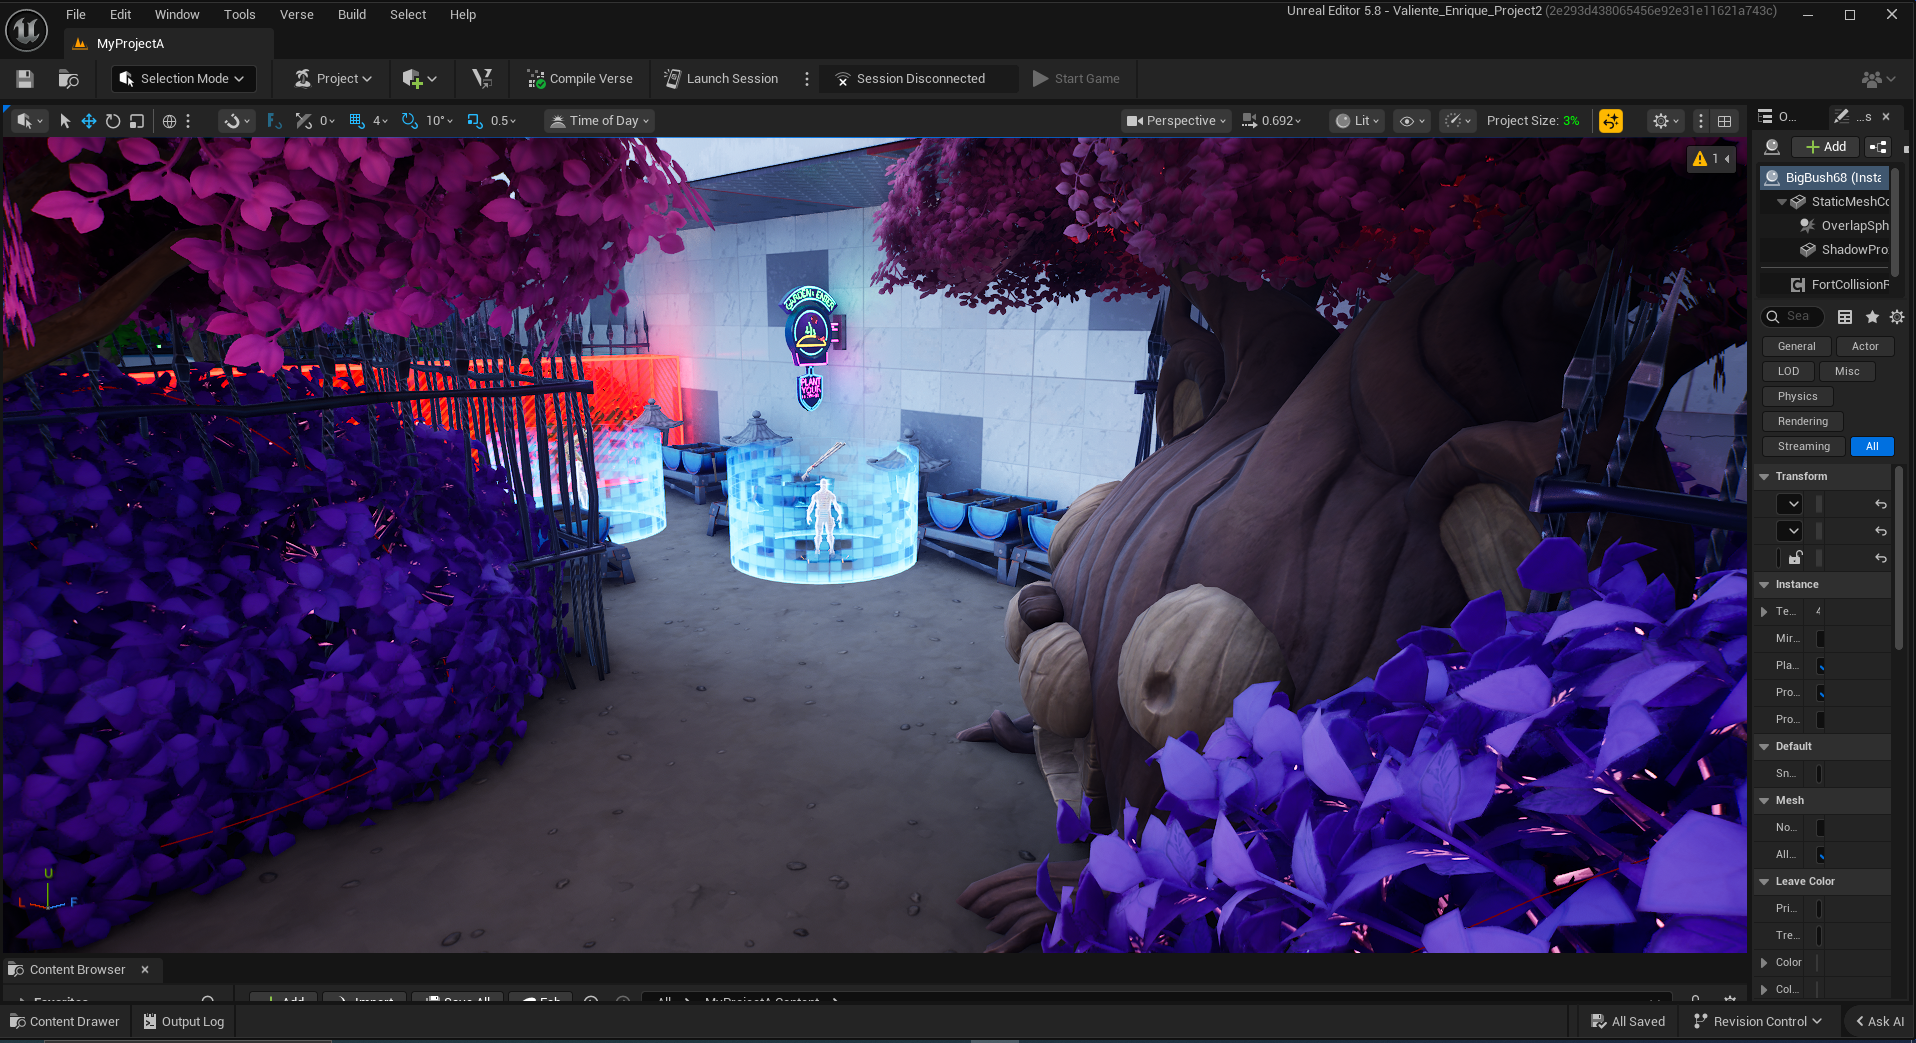Click the viewport layout grid icon
Viewport: 1916px width, 1043px height.
click(x=1725, y=121)
